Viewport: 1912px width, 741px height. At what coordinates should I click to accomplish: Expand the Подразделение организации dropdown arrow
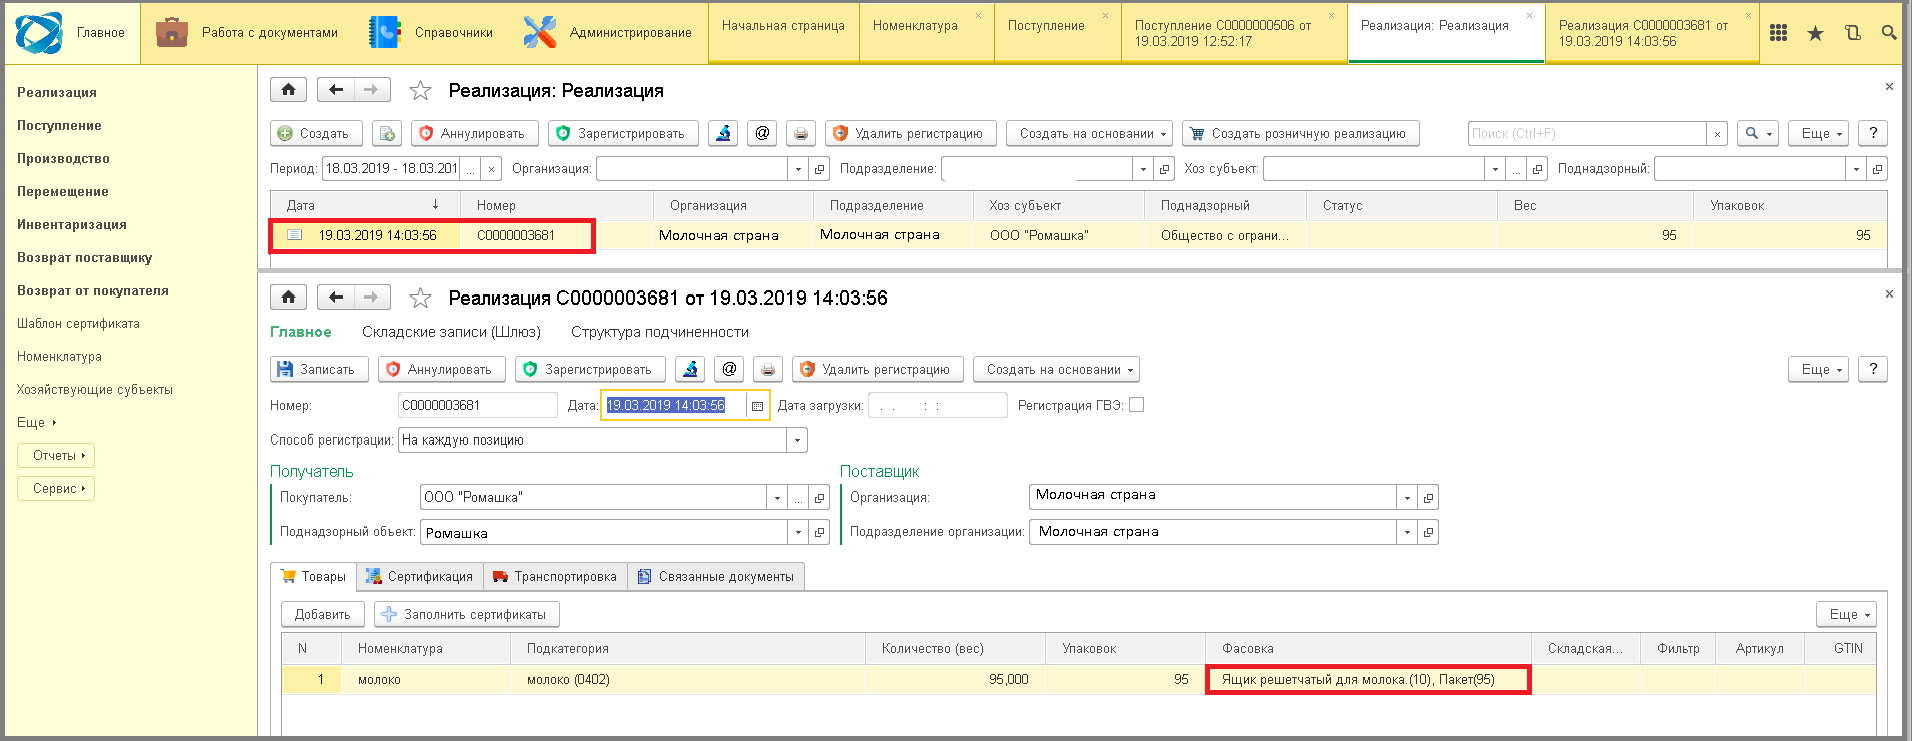click(1407, 532)
